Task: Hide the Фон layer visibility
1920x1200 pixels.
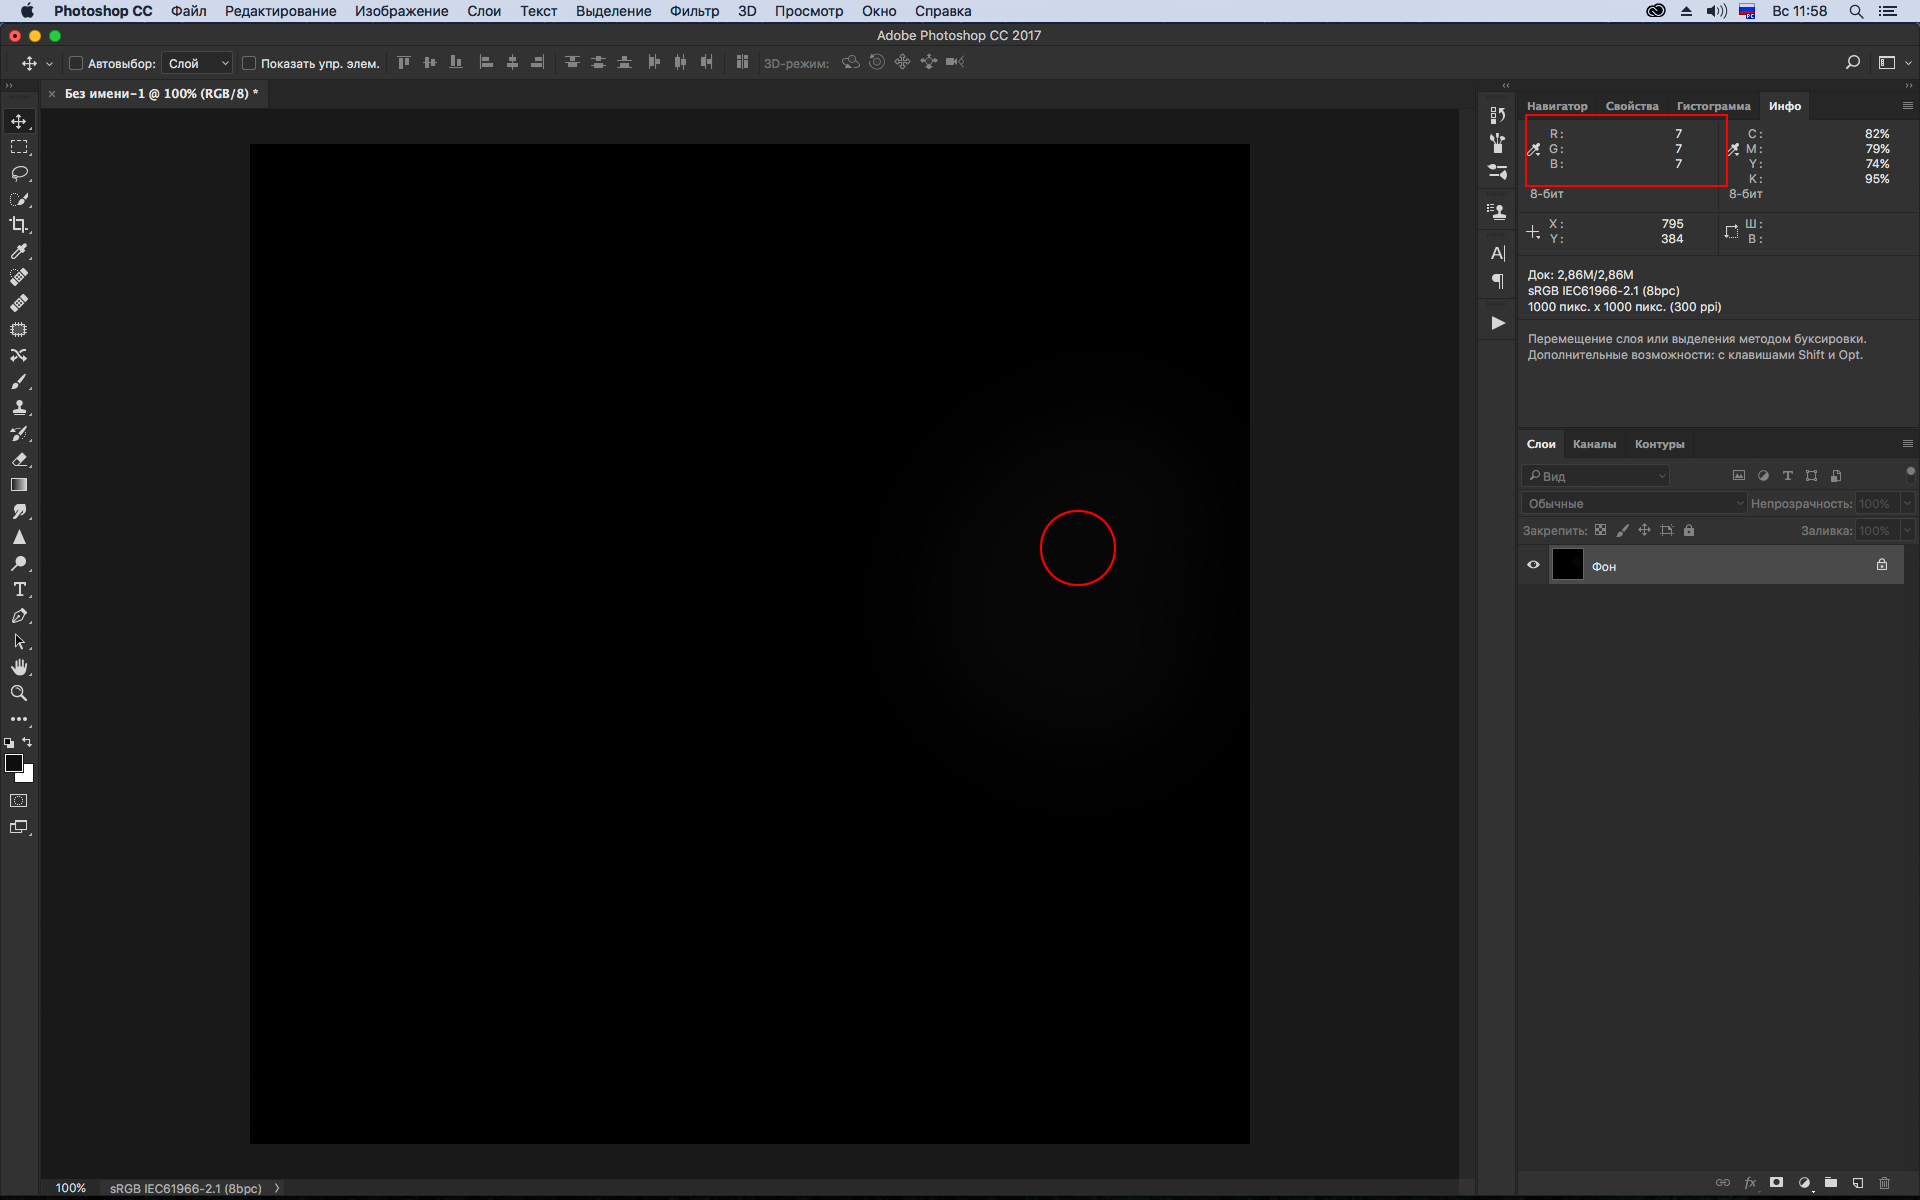Action: pyautogui.click(x=1533, y=565)
